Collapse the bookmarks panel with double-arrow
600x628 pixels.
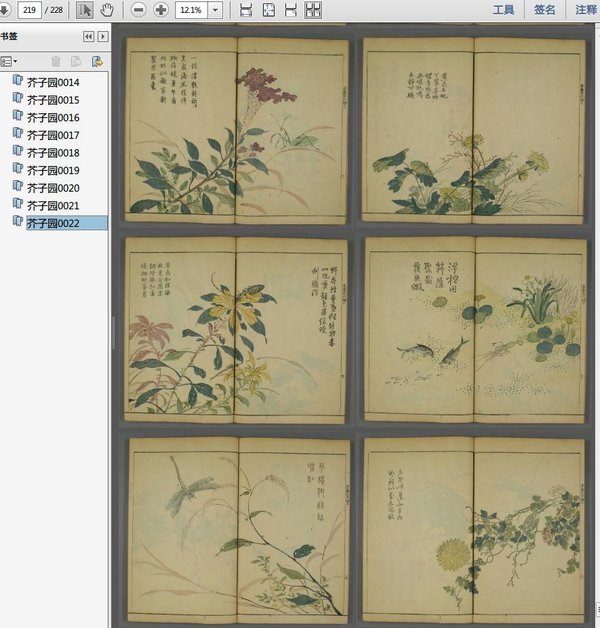pyautogui.click(x=88, y=36)
